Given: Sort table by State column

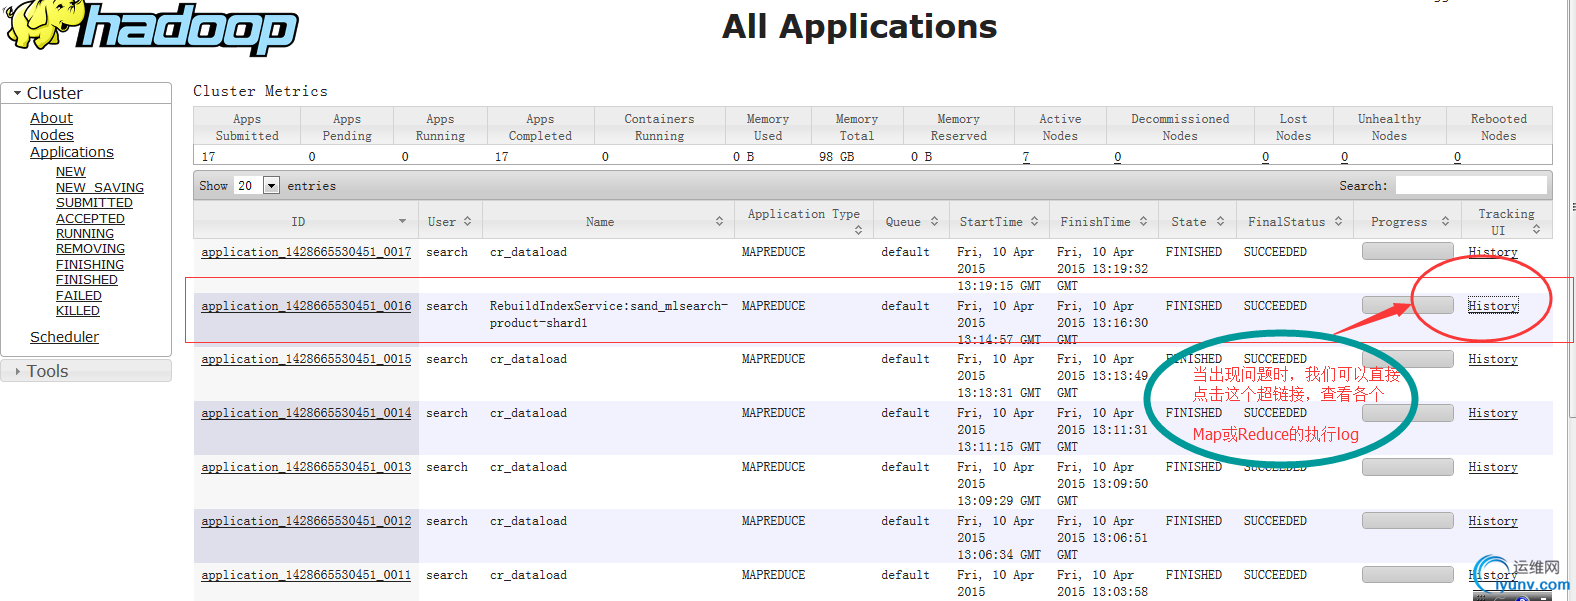Looking at the screenshot, I should (x=1198, y=222).
